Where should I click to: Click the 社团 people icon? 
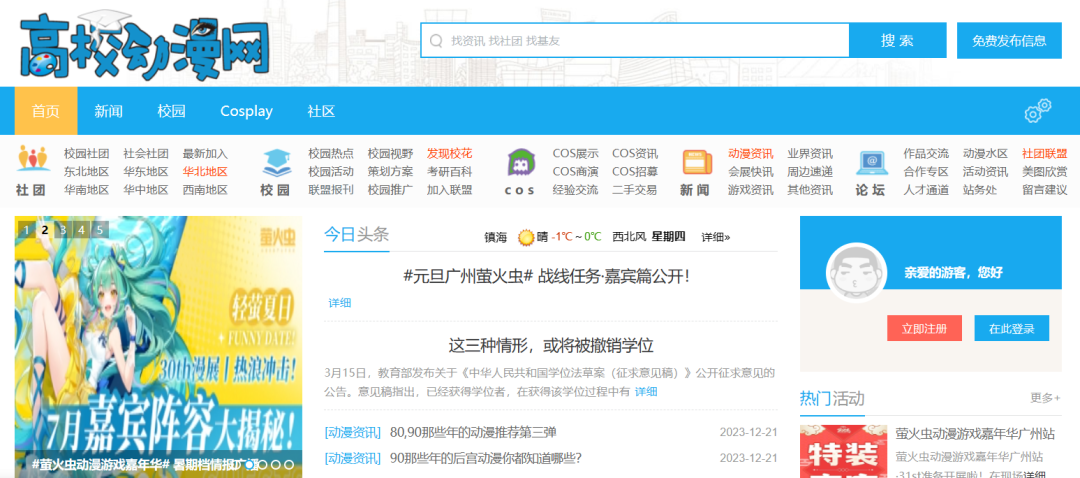tap(32, 160)
